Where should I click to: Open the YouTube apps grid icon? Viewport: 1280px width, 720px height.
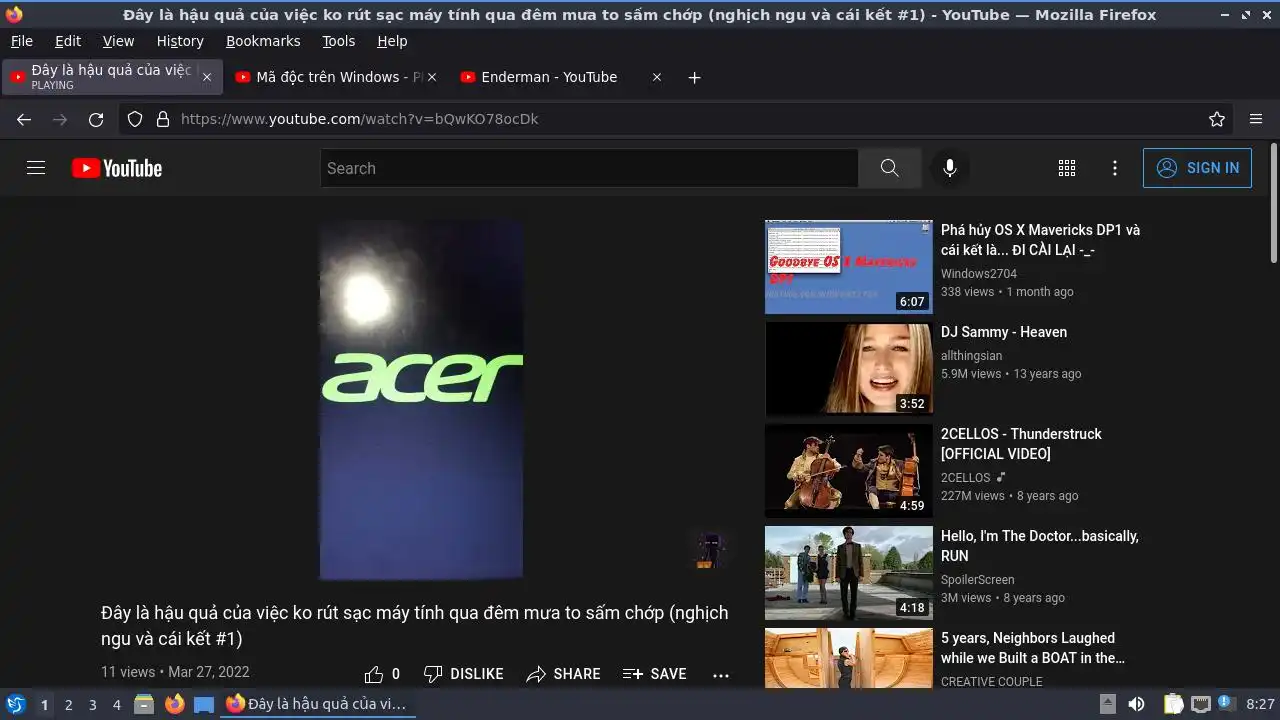point(1067,168)
